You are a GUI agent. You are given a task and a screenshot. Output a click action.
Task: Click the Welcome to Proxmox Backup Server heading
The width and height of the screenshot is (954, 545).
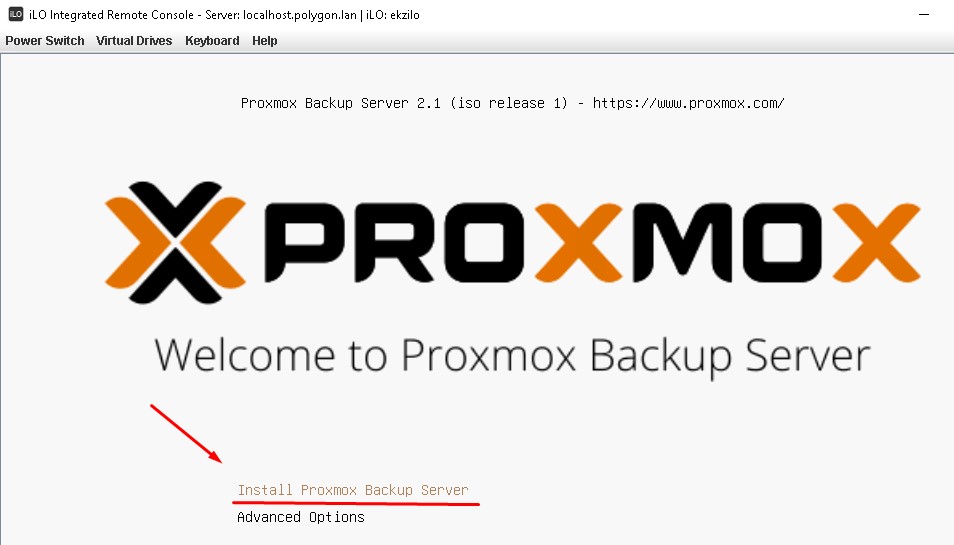point(512,357)
